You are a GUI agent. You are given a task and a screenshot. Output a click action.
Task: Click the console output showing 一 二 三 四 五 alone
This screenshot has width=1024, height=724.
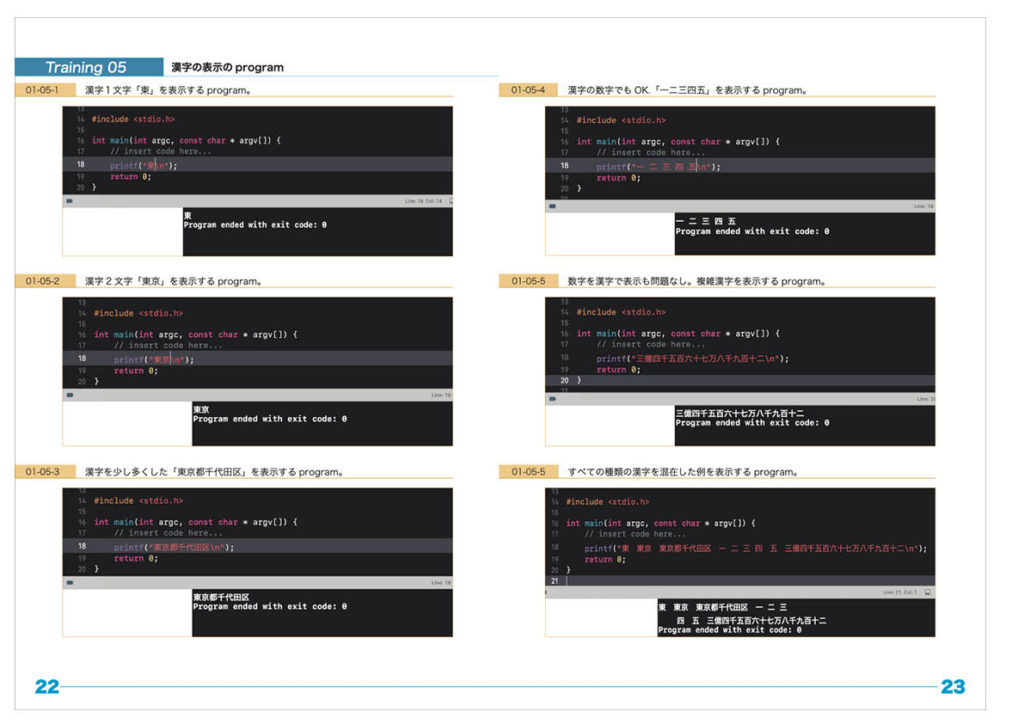tap(706, 220)
